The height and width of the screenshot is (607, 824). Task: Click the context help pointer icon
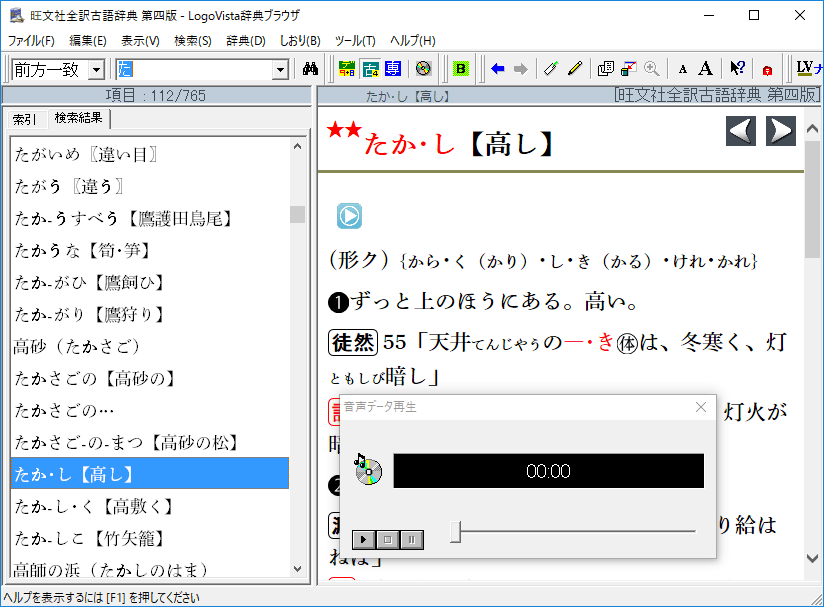(737, 68)
